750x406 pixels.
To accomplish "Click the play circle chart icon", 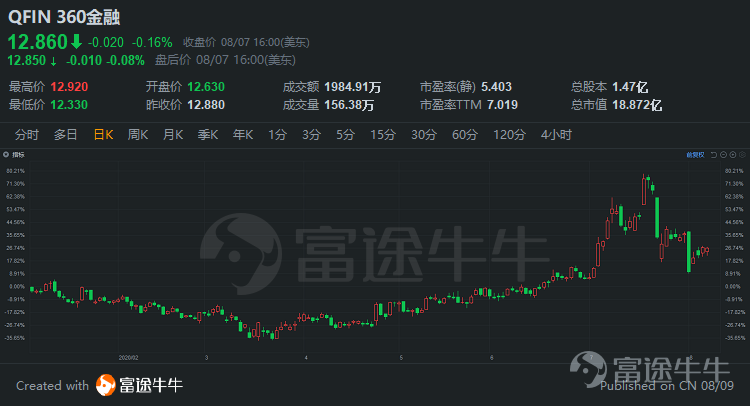I will (732, 154).
